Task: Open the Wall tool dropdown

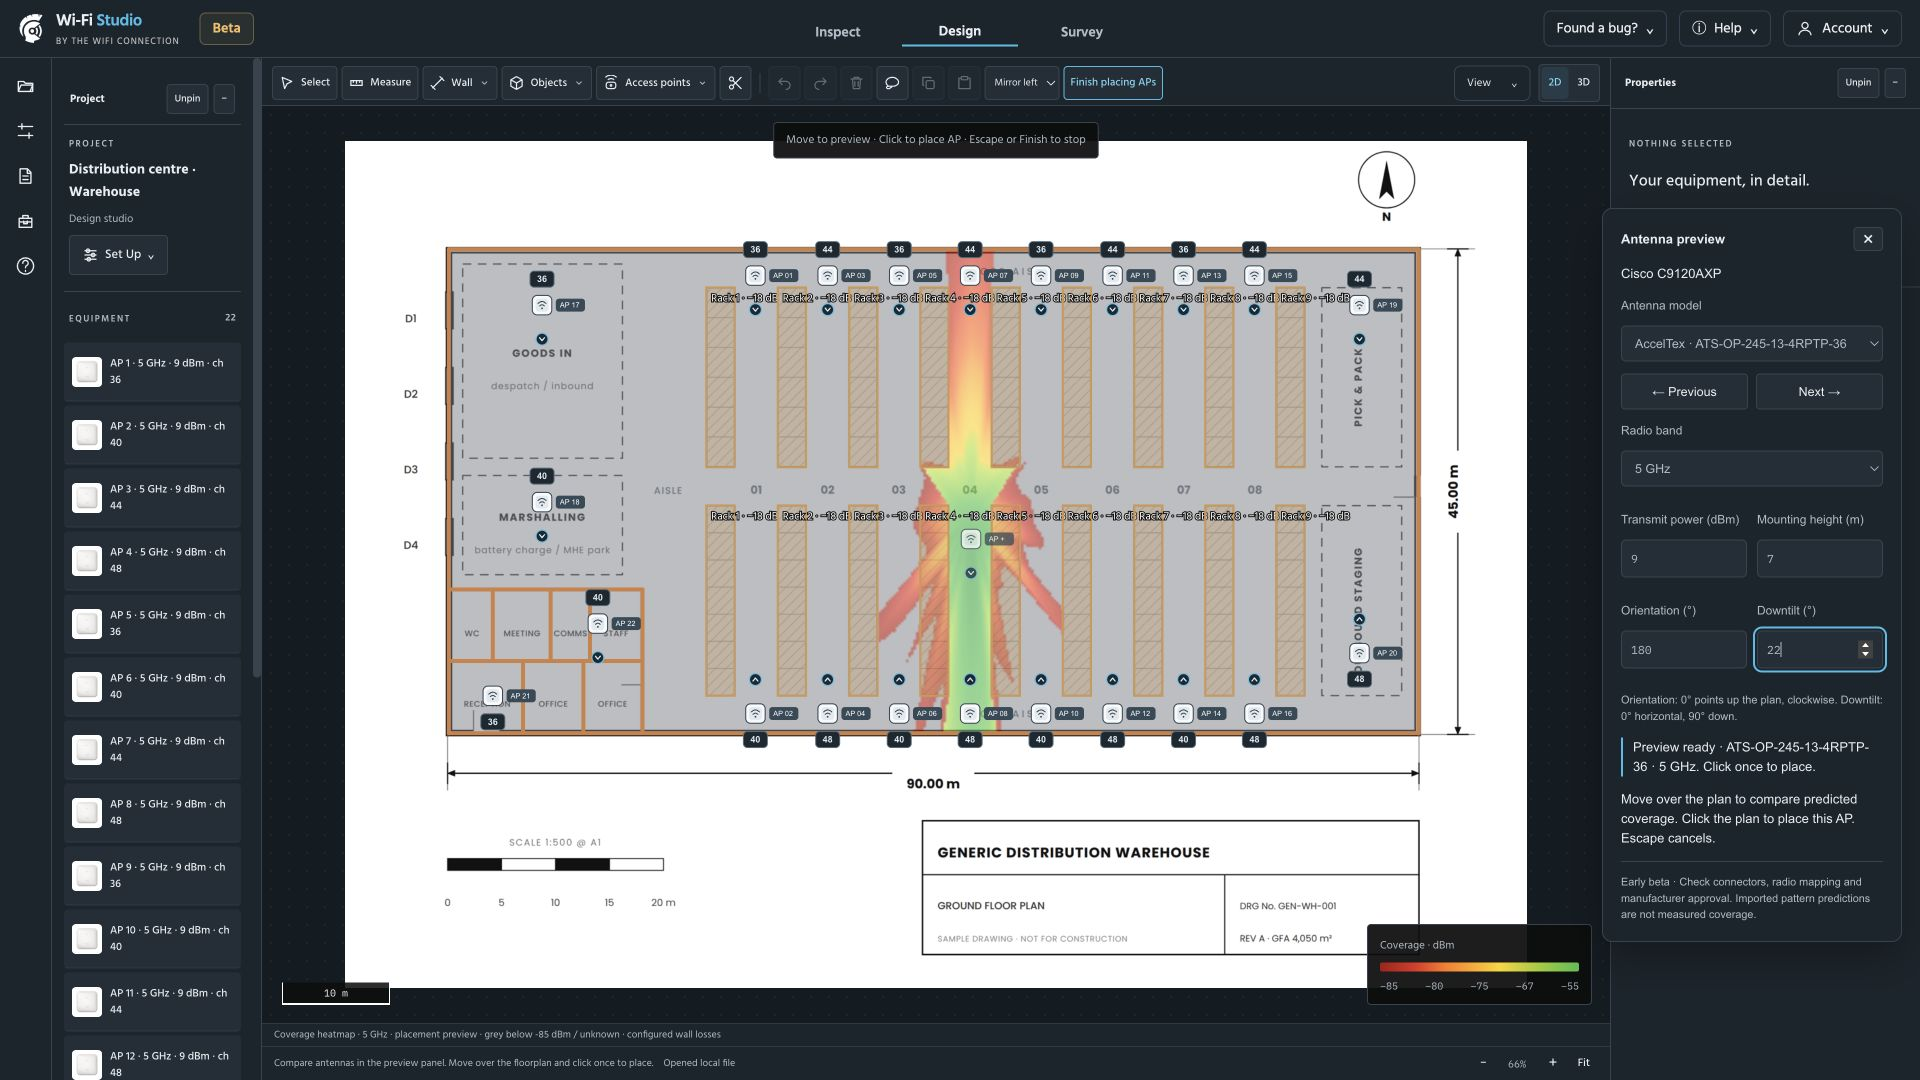Action: point(459,83)
